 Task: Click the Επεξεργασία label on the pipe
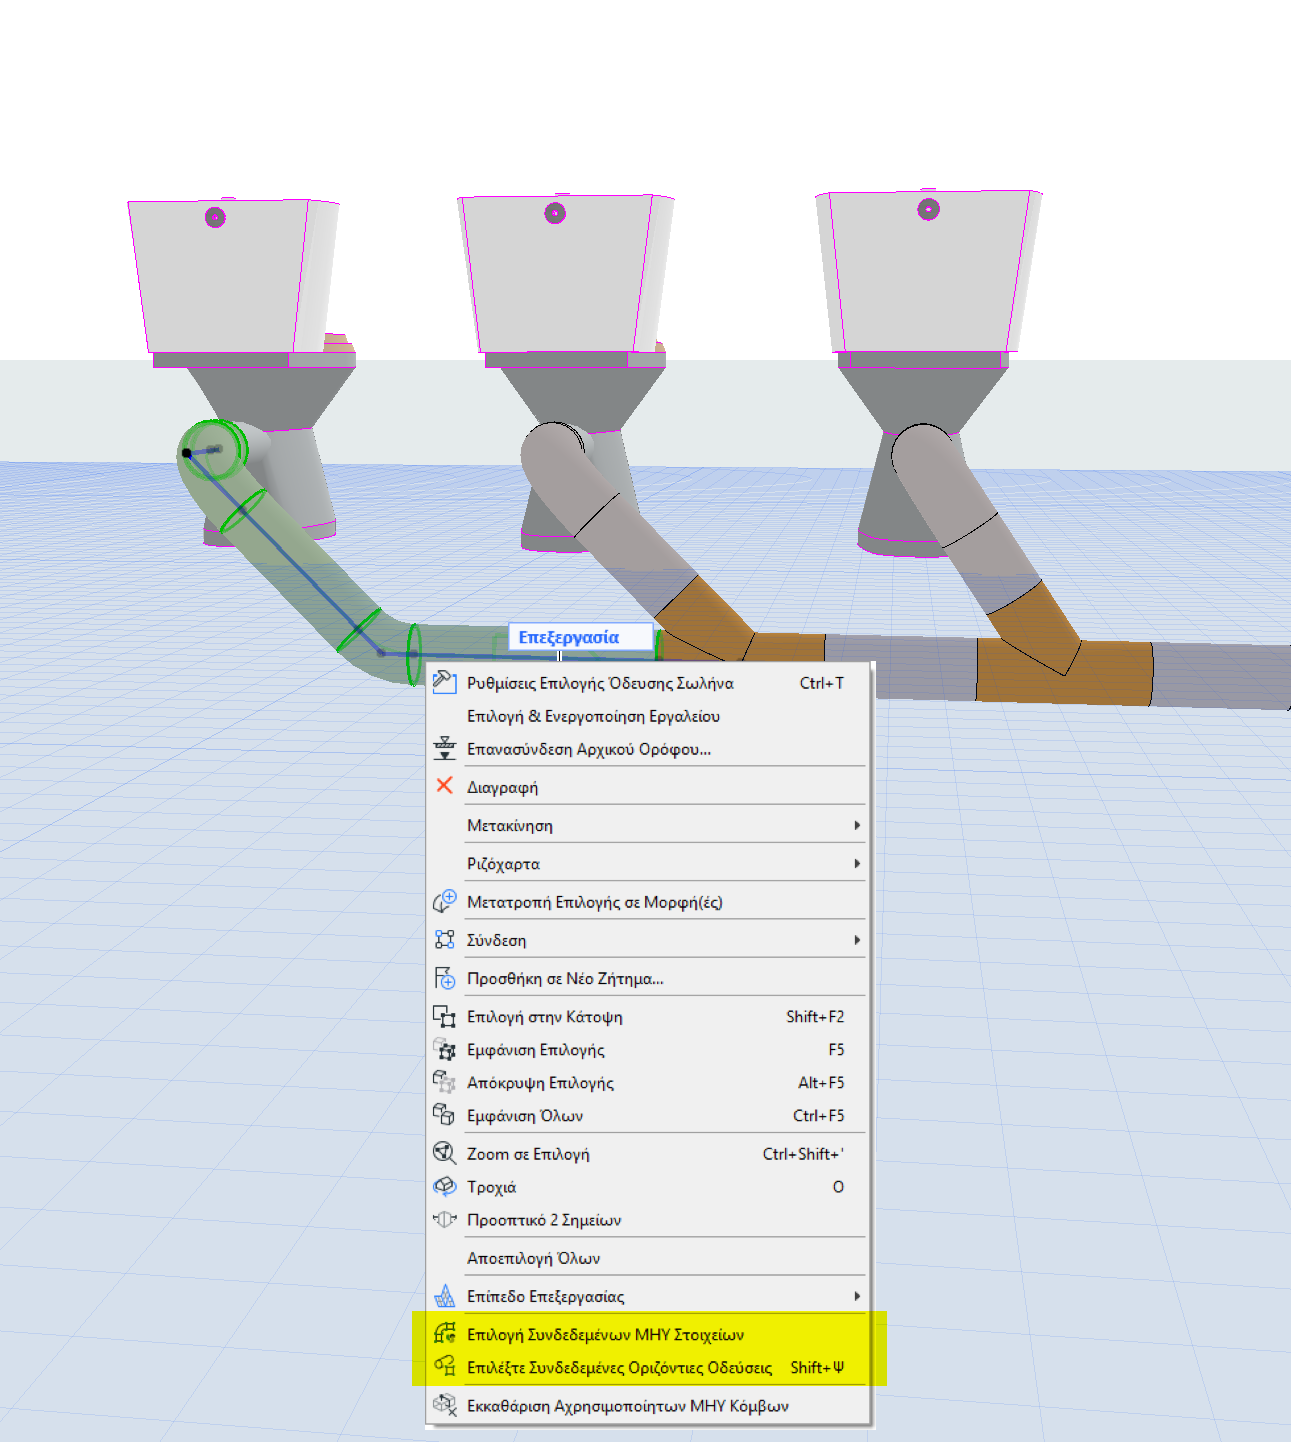tap(569, 637)
